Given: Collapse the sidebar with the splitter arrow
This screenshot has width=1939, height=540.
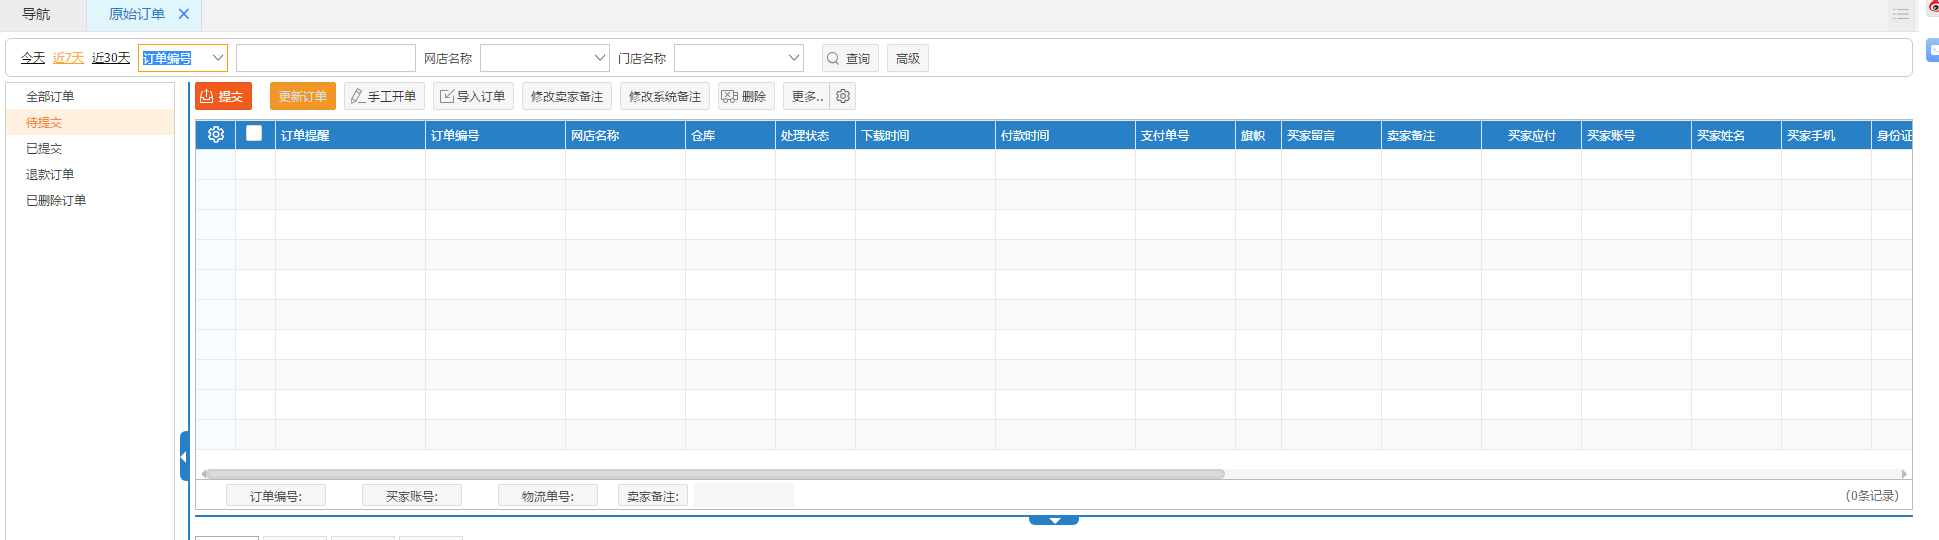Looking at the screenshot, I should (x=184, y=456).
